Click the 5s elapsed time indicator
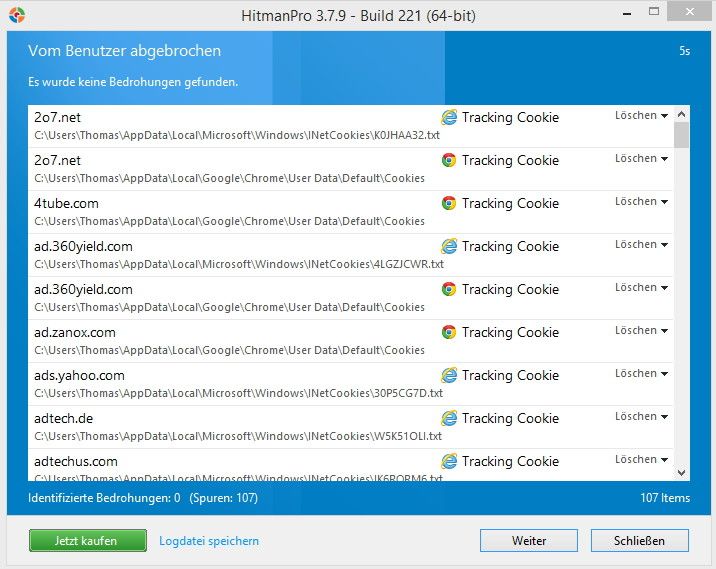Viewport: 716px width, 569px height. pos(684,51)
